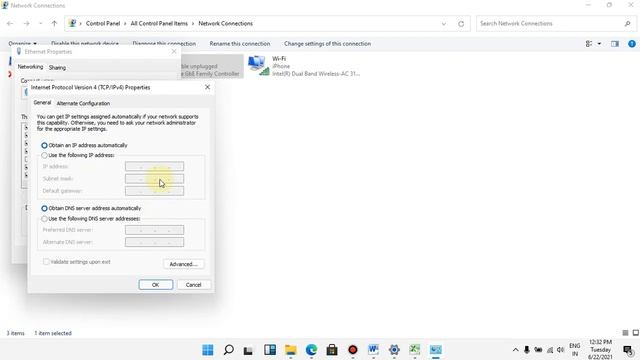
Task: Open Advanced TCP/IP settings
Action: [x=183, y=264]
